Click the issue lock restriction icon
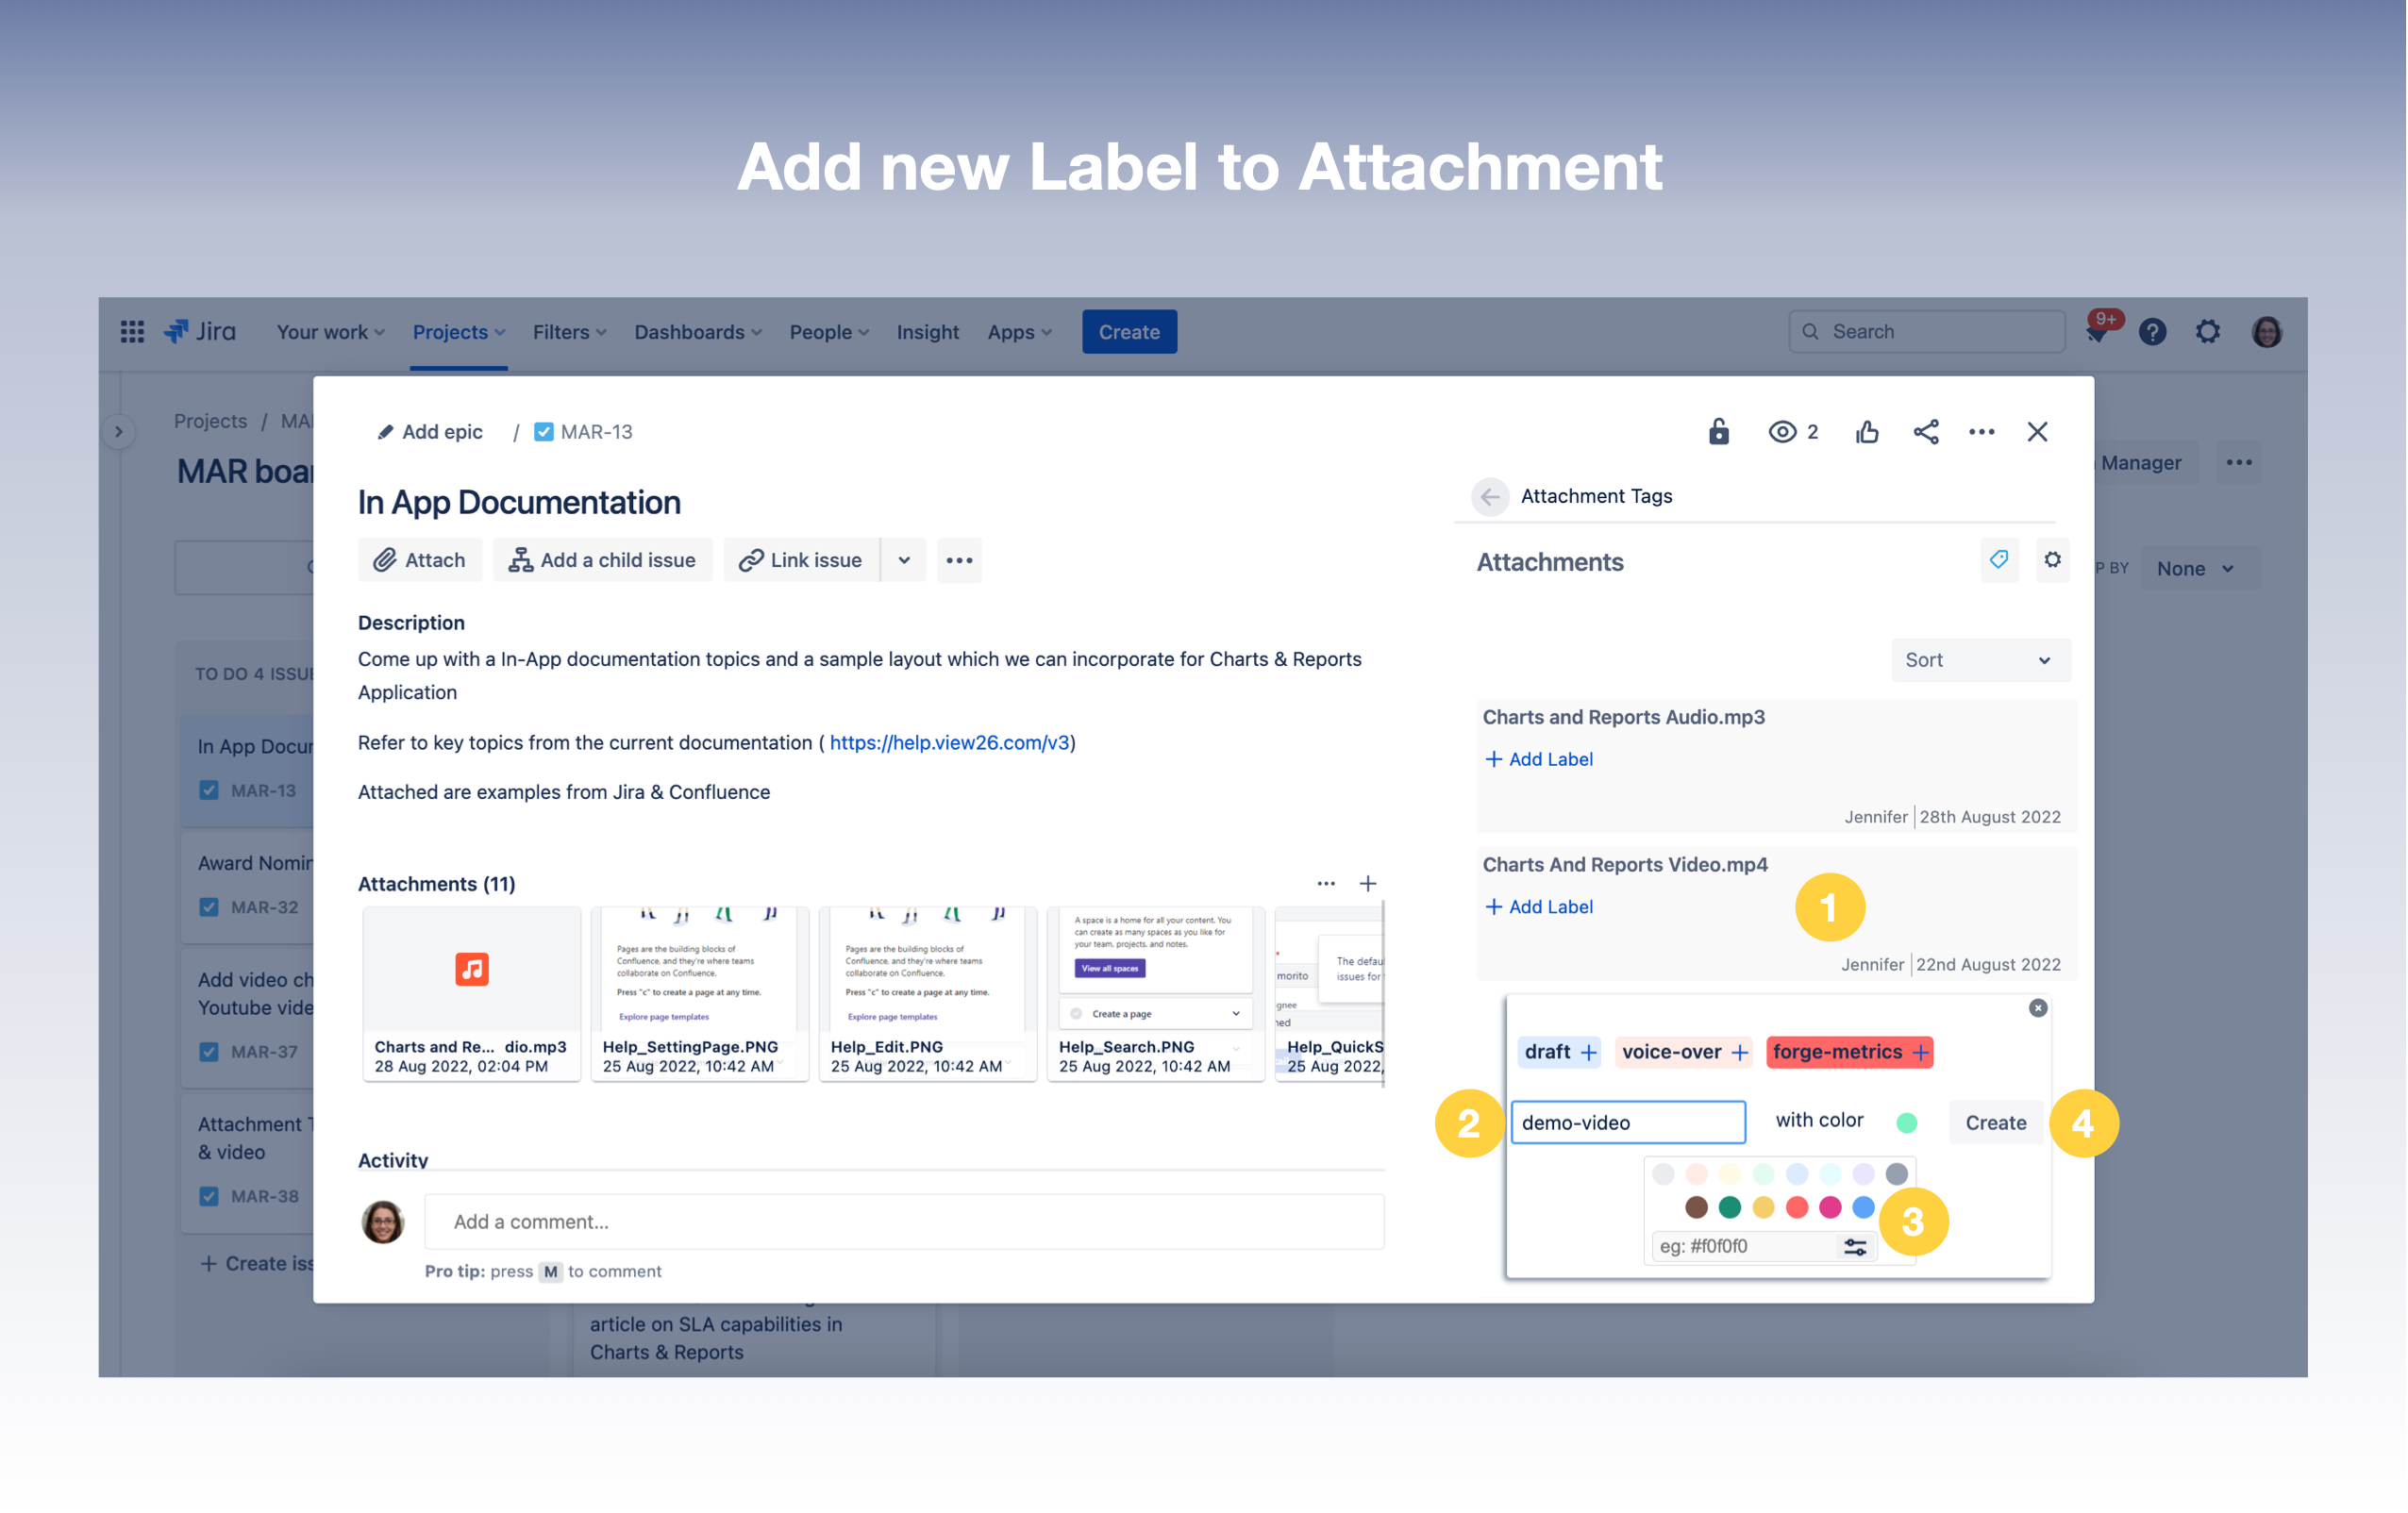 (x=1718, y=432)
